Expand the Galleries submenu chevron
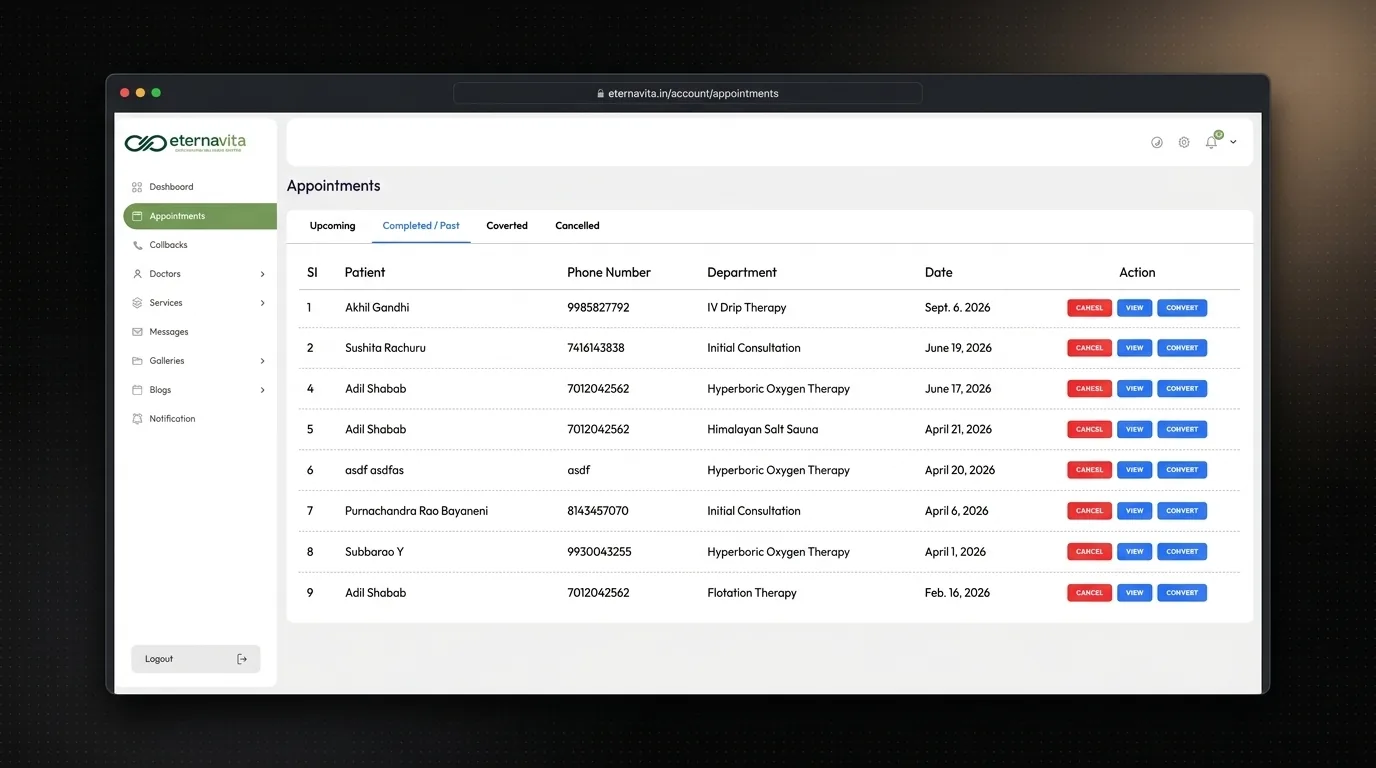This screenshot has width=1376, height=768. [x=263, y=361]
